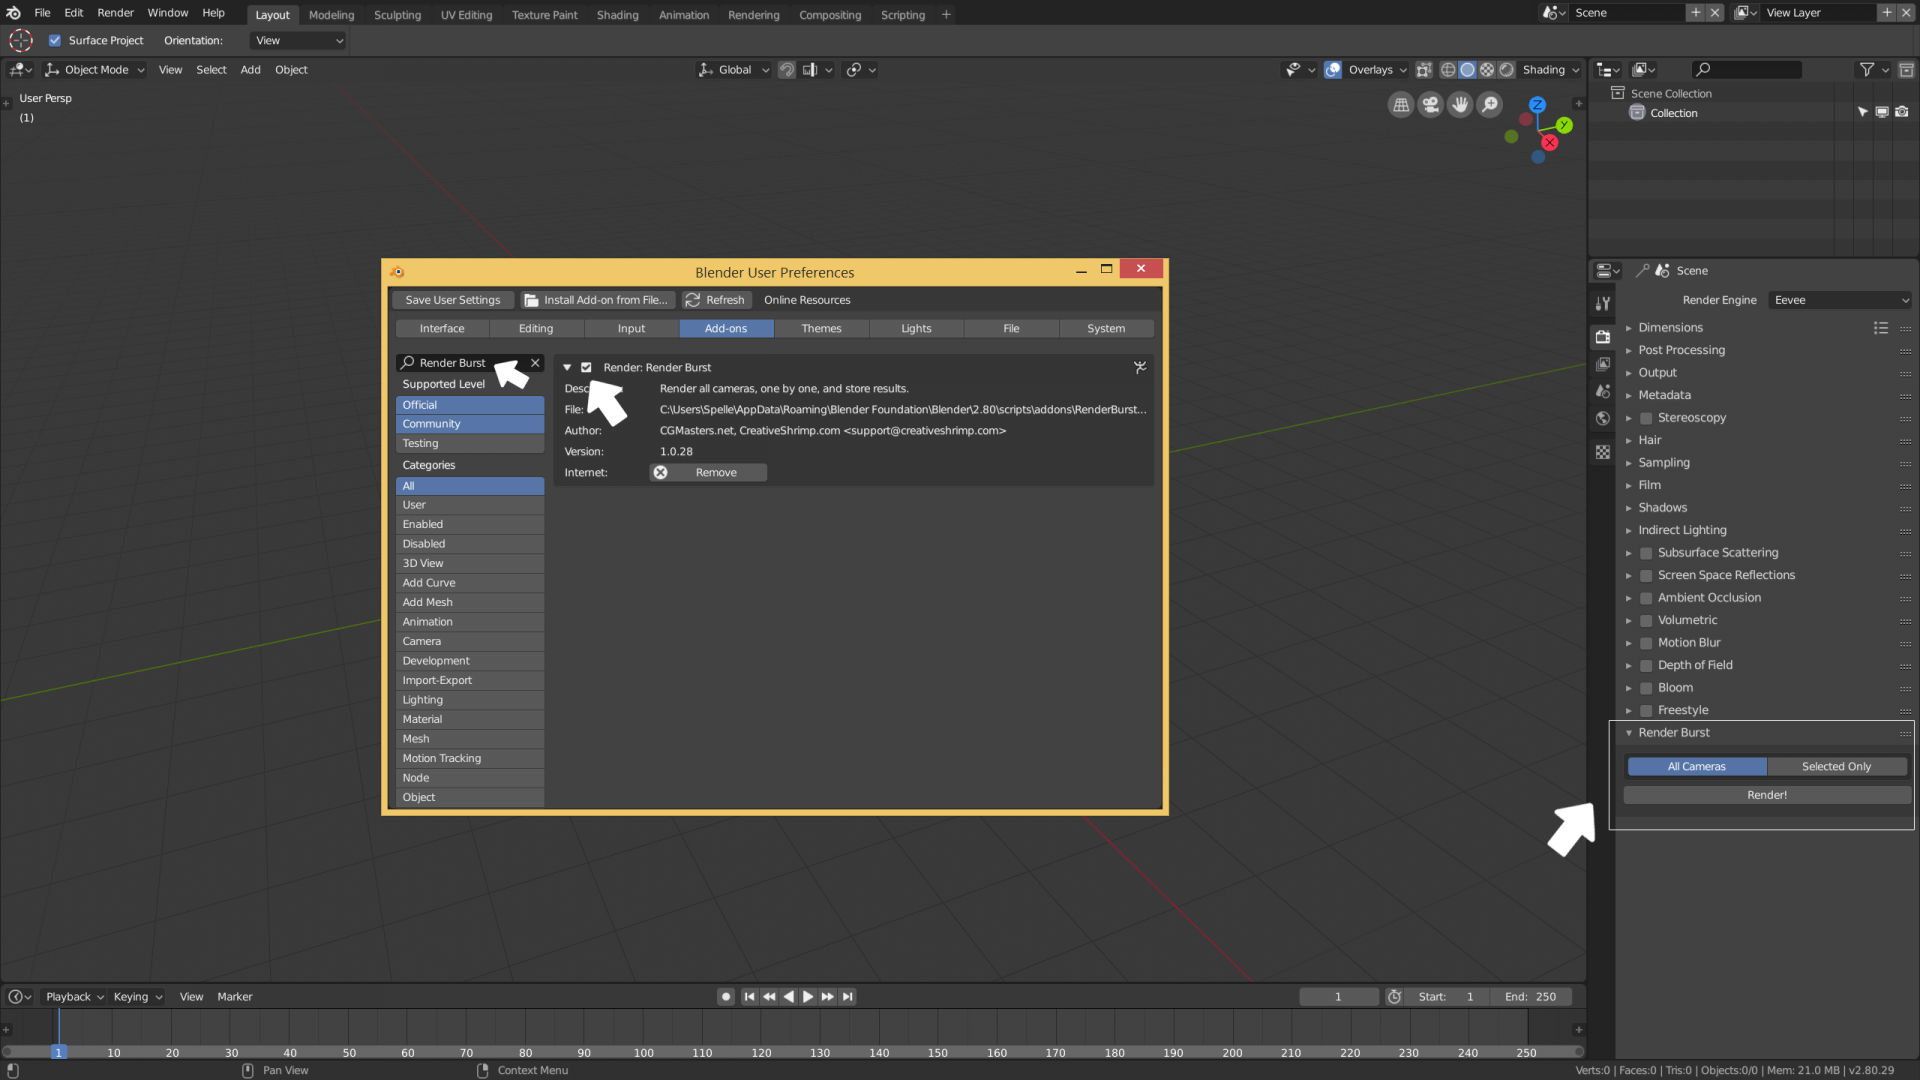Click the current frame number field
The height and width of the screenshot is (1080, 1920).
[1338, 996]
